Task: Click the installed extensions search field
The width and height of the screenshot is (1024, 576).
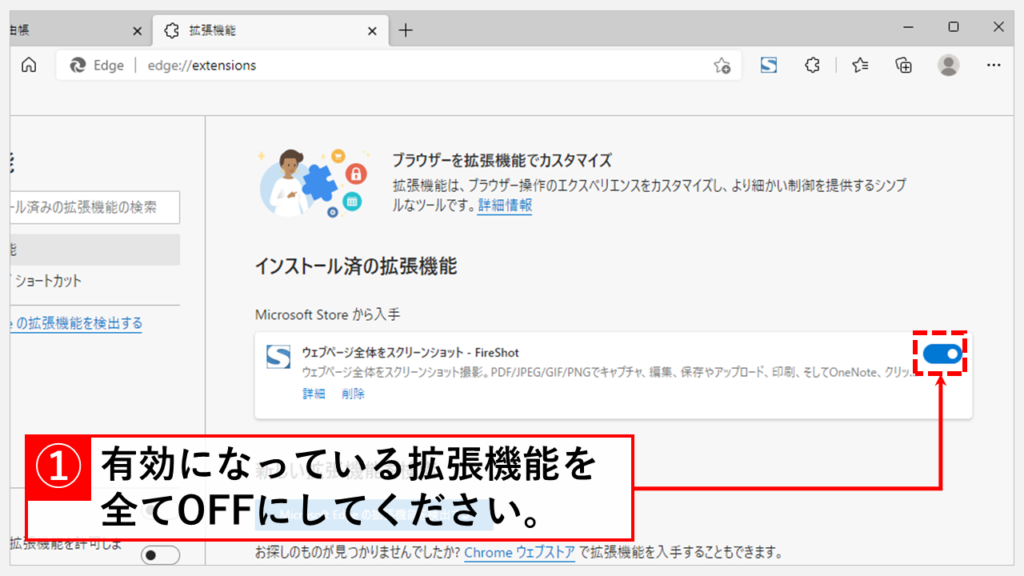Action: (95, 208)
